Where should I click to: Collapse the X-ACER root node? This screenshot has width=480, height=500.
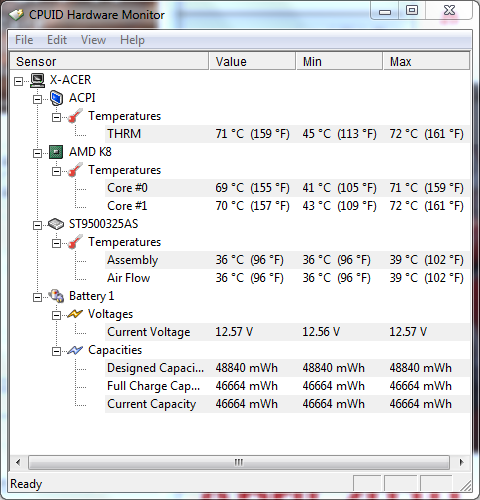[x=19, y=81]
